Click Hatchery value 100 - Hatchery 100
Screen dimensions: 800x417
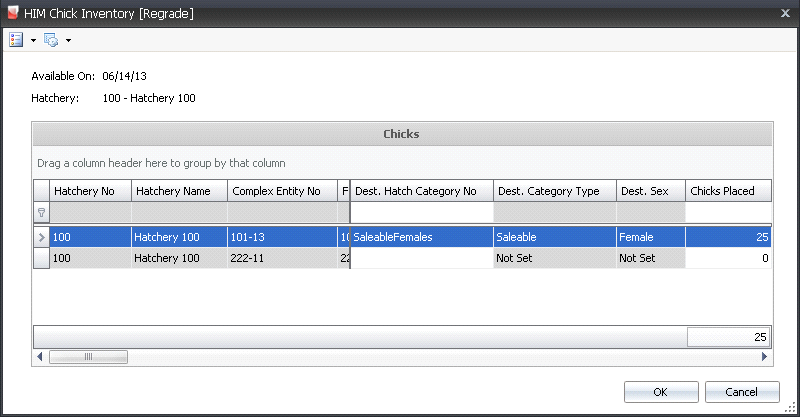(149, 98)
